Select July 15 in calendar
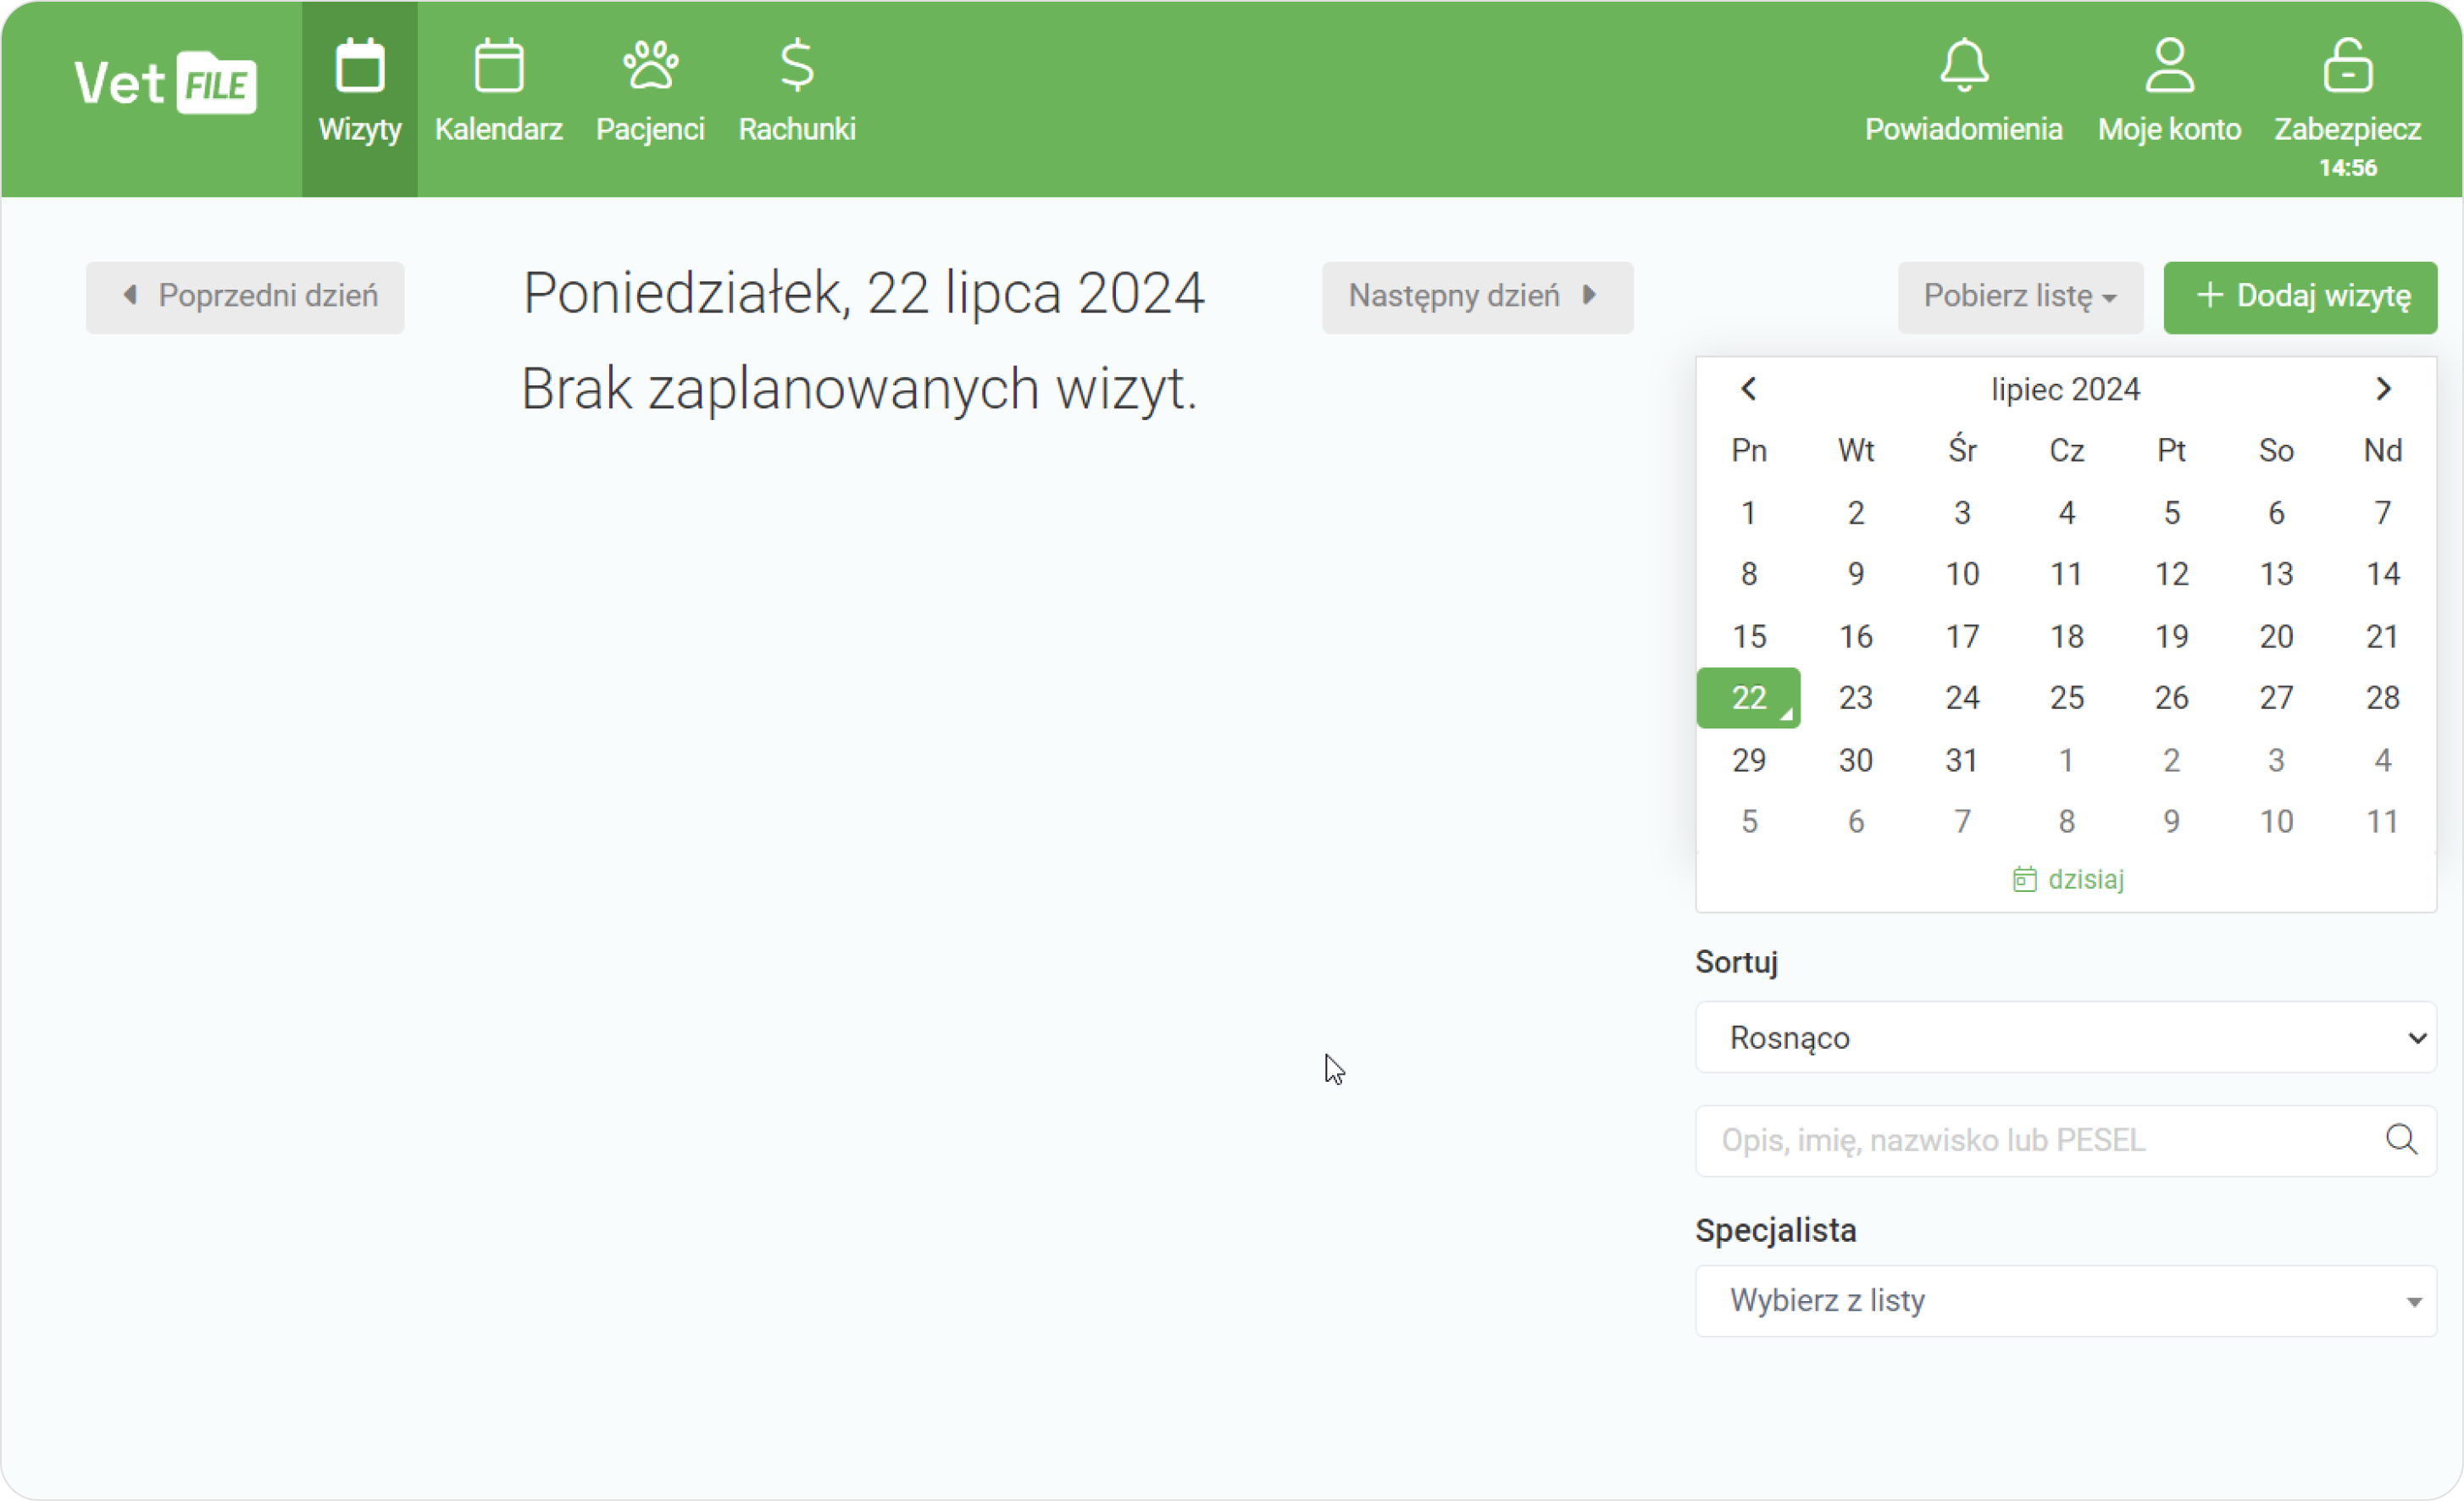 click(x=1748, y=636)
